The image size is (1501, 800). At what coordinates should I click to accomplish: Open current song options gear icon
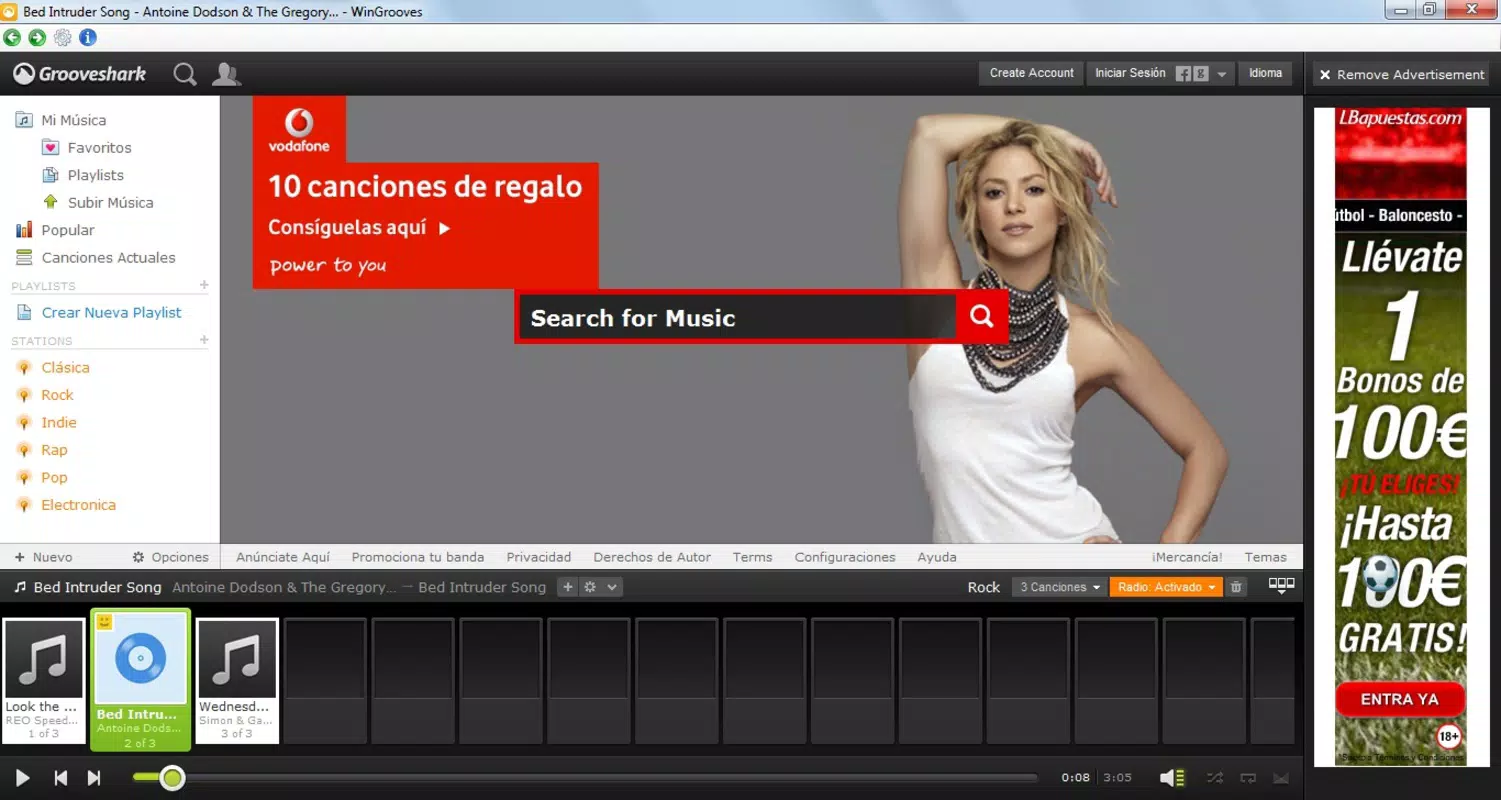[x=590, y=587]
